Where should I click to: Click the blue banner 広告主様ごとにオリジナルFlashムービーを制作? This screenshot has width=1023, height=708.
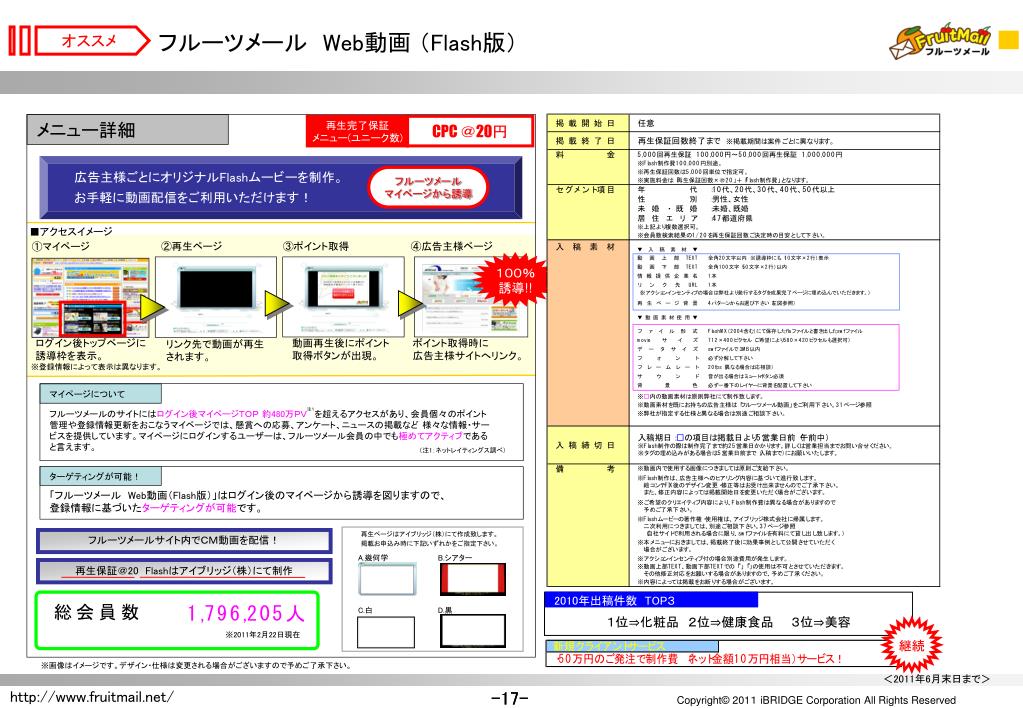click(x=281, y=188)
